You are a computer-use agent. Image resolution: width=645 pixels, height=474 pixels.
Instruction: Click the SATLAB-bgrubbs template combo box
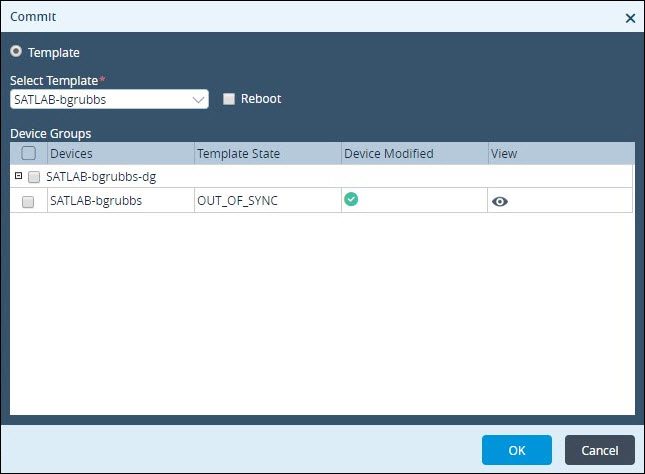point(109,99)
